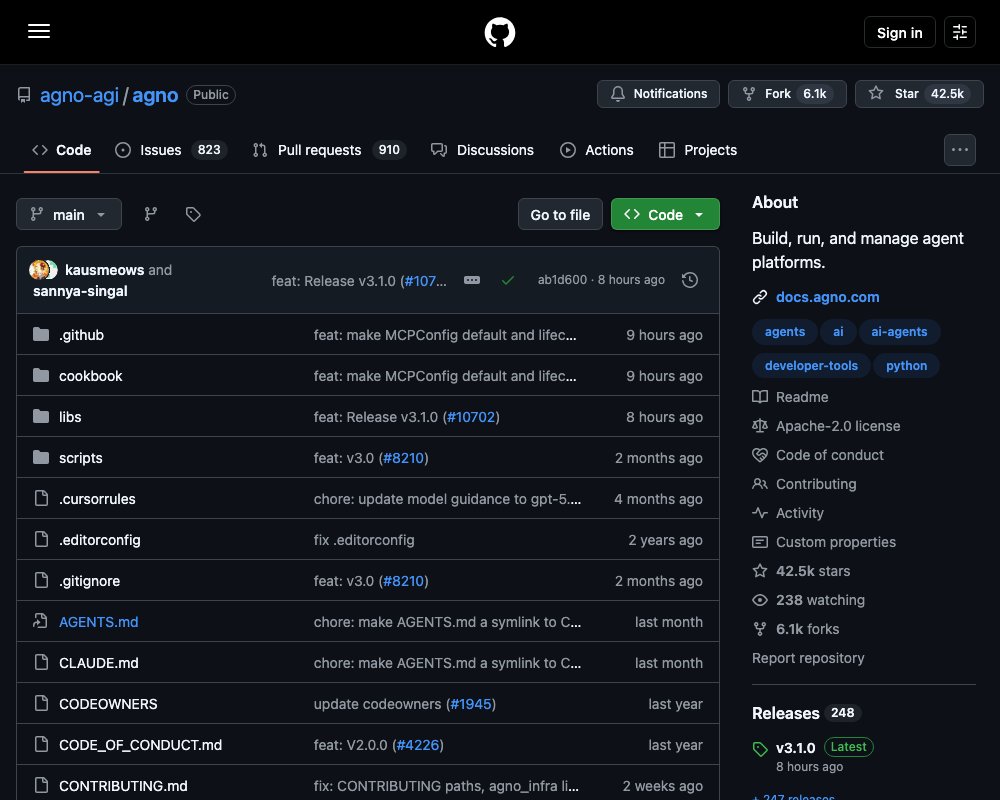Click the eye icon next to 238 watching
This screenshot has width=1000, height=800.
pyautogui.click(x=760, y=600)
